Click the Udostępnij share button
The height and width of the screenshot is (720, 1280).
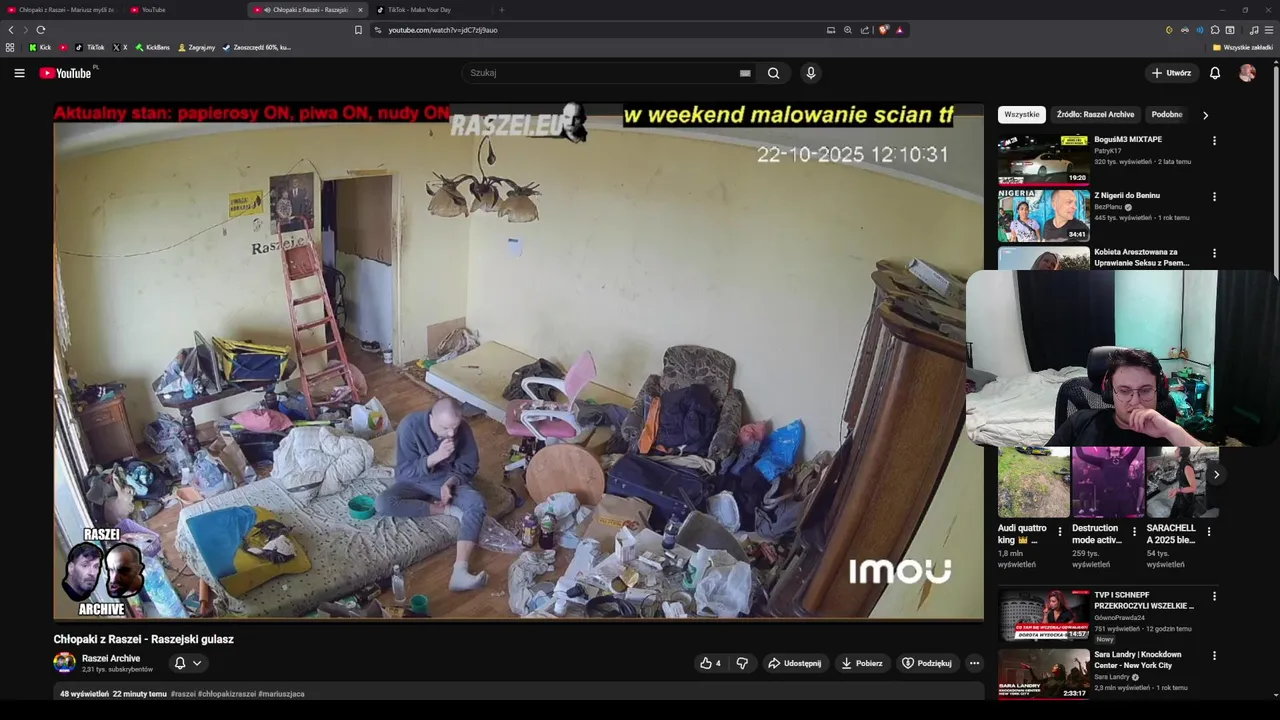coord(795,663)
